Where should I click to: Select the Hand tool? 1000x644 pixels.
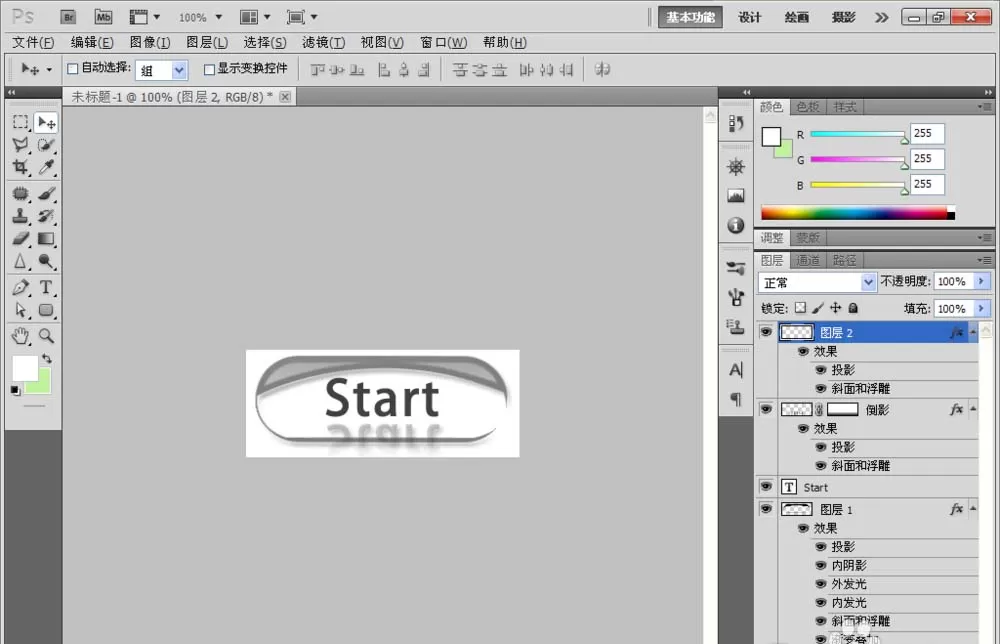[x=20, y=335]
